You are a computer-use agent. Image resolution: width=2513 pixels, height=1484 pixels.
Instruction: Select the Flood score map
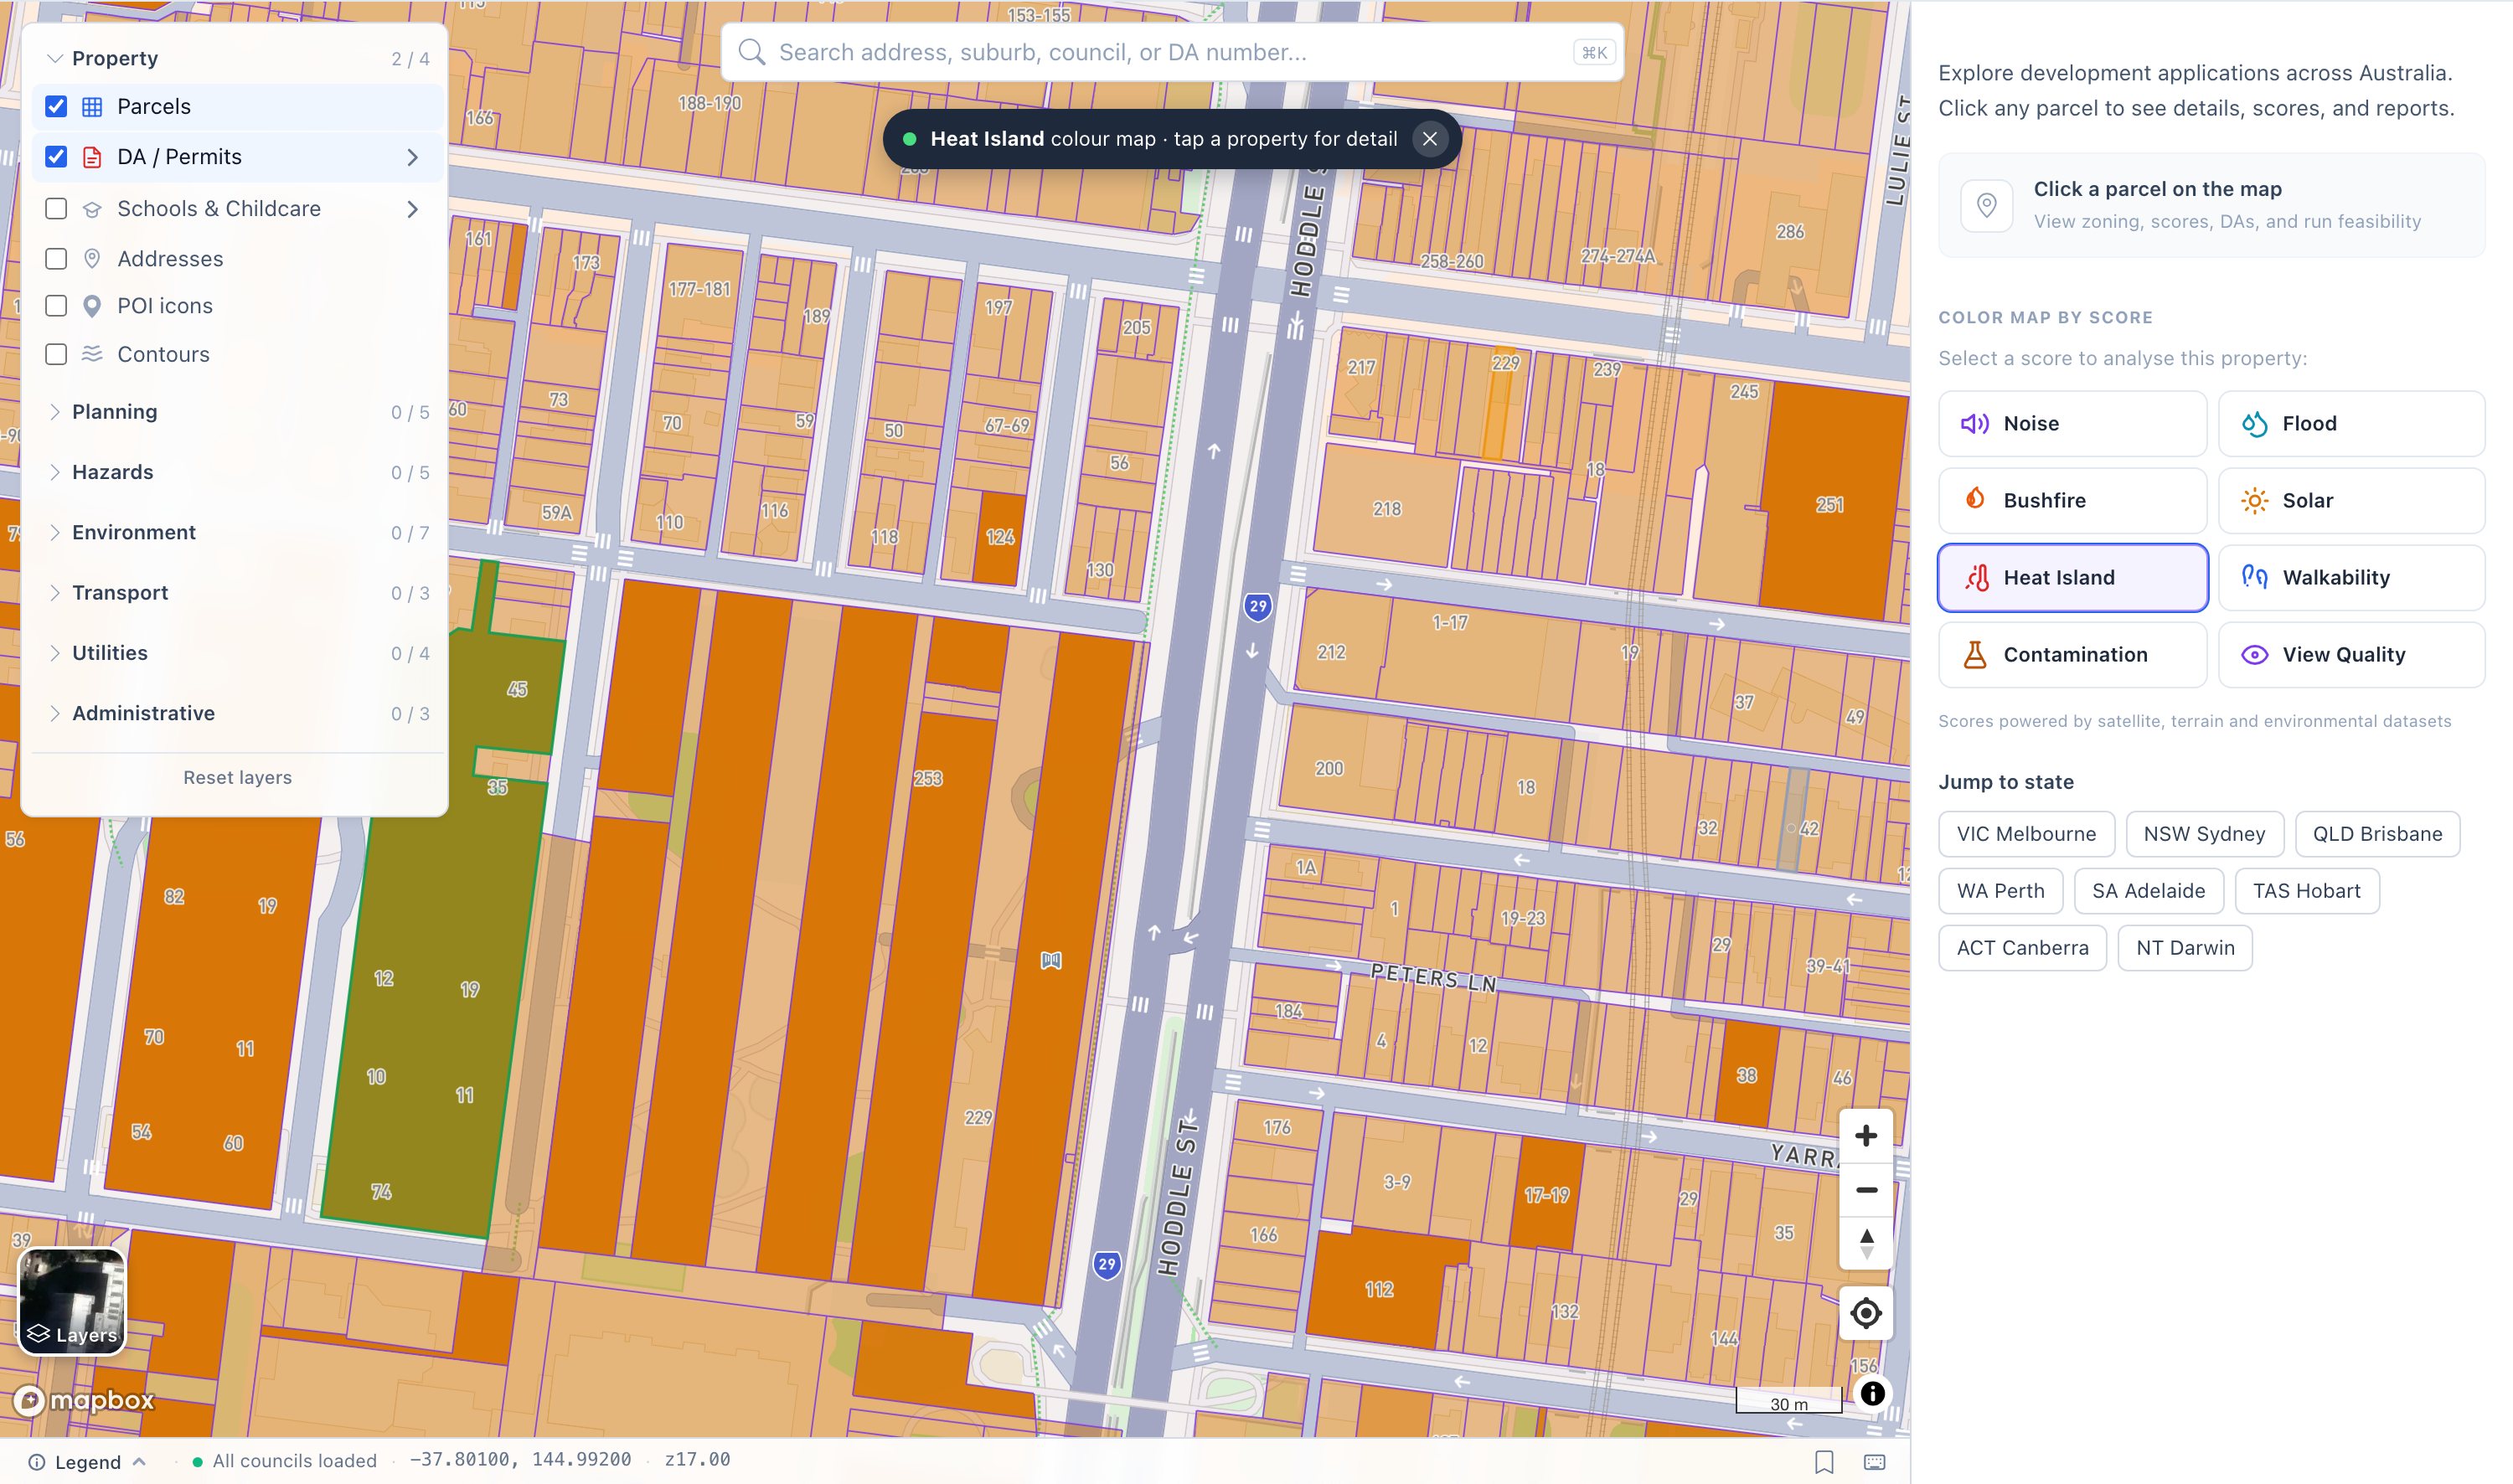click(x=2351, y=424)
